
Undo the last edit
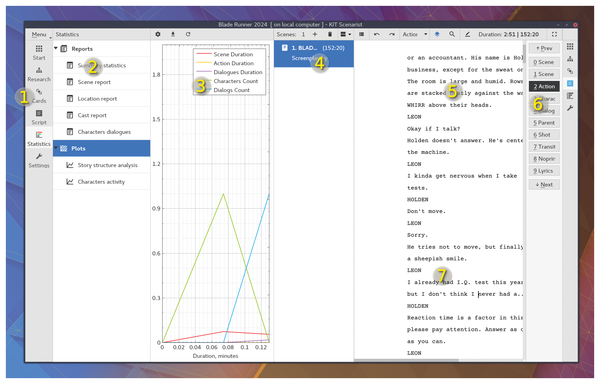click(377, 34)
